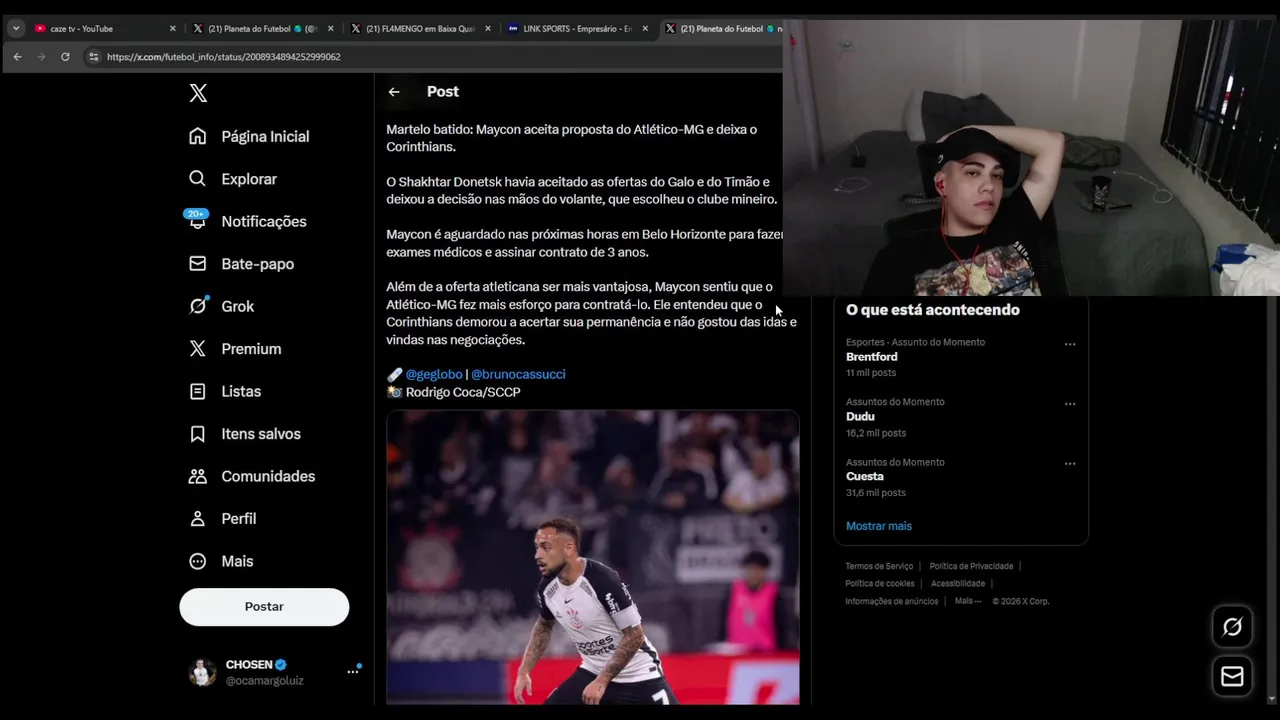Open Listas in sidebar
The height and width of the screenshot is (720, 1280).
226,391
